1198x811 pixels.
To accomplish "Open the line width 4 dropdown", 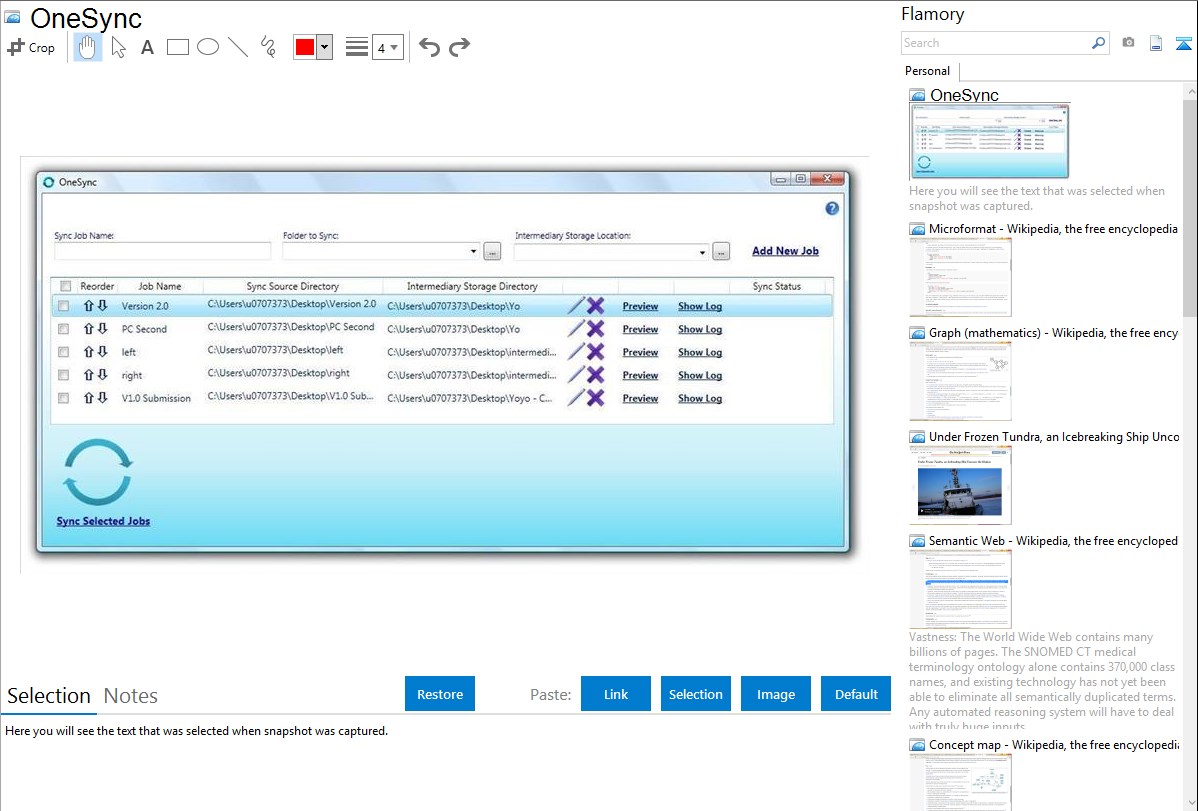I will 387,47.
